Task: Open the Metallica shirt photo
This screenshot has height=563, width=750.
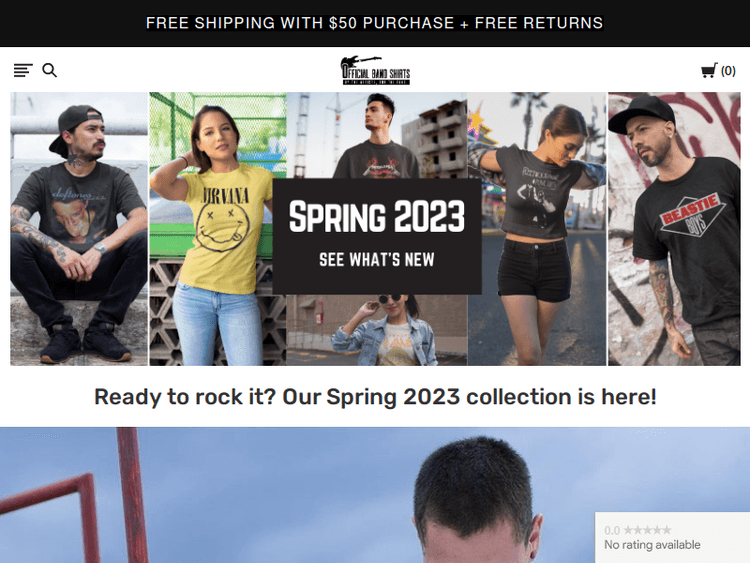Action: [x=376, y=135]
